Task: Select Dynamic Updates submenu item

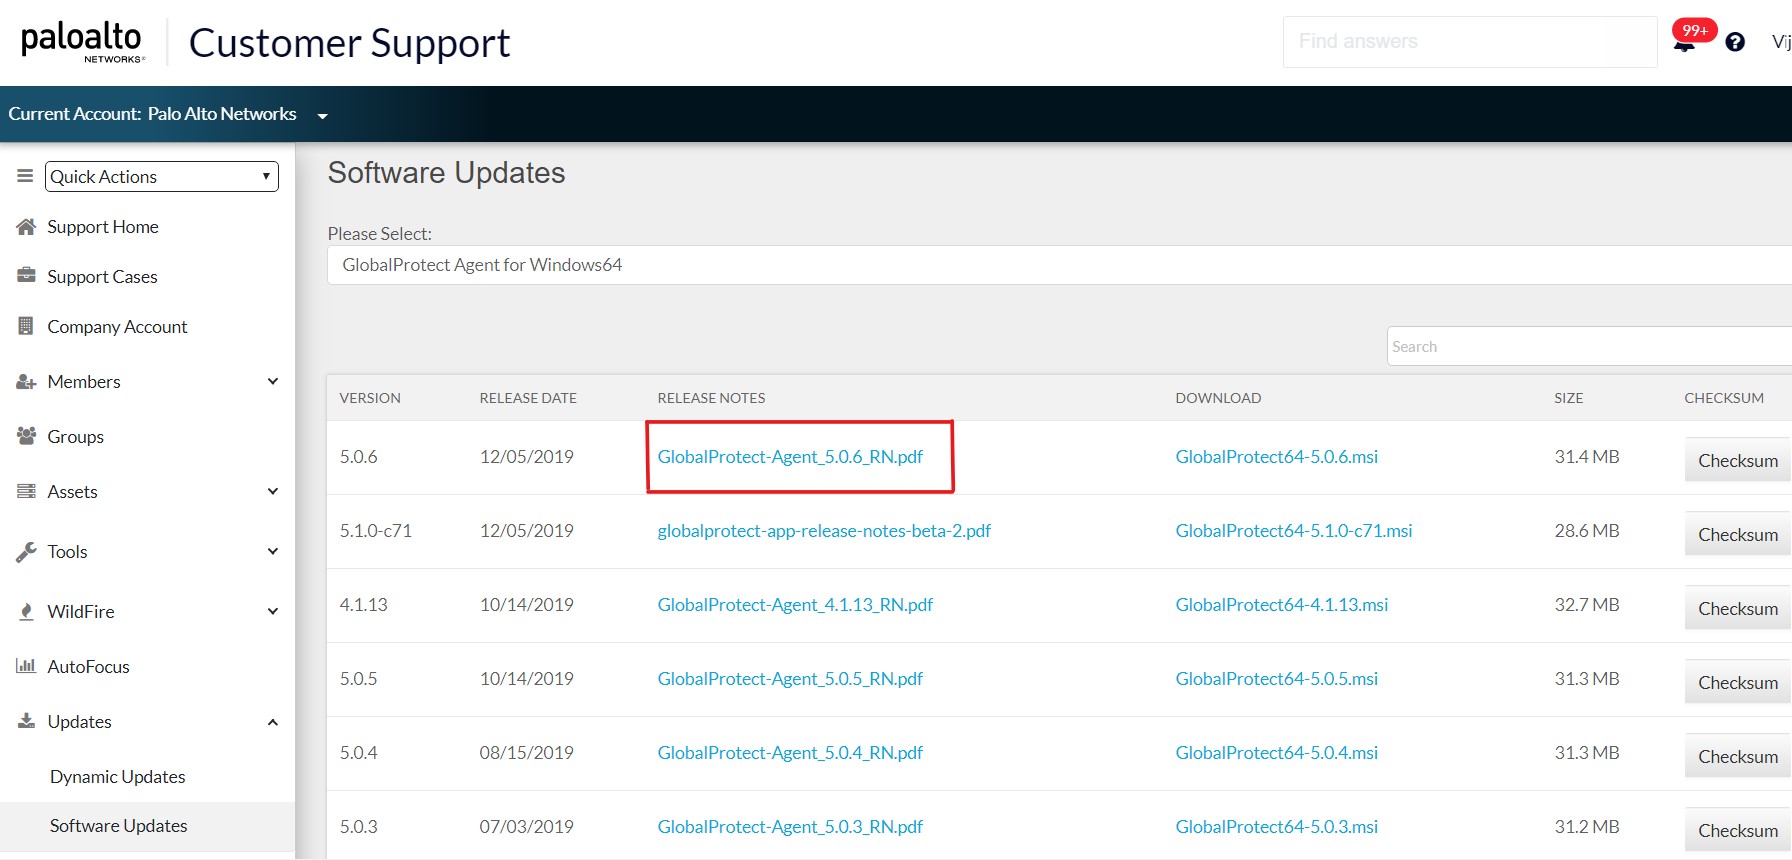Action: [118, 777]
